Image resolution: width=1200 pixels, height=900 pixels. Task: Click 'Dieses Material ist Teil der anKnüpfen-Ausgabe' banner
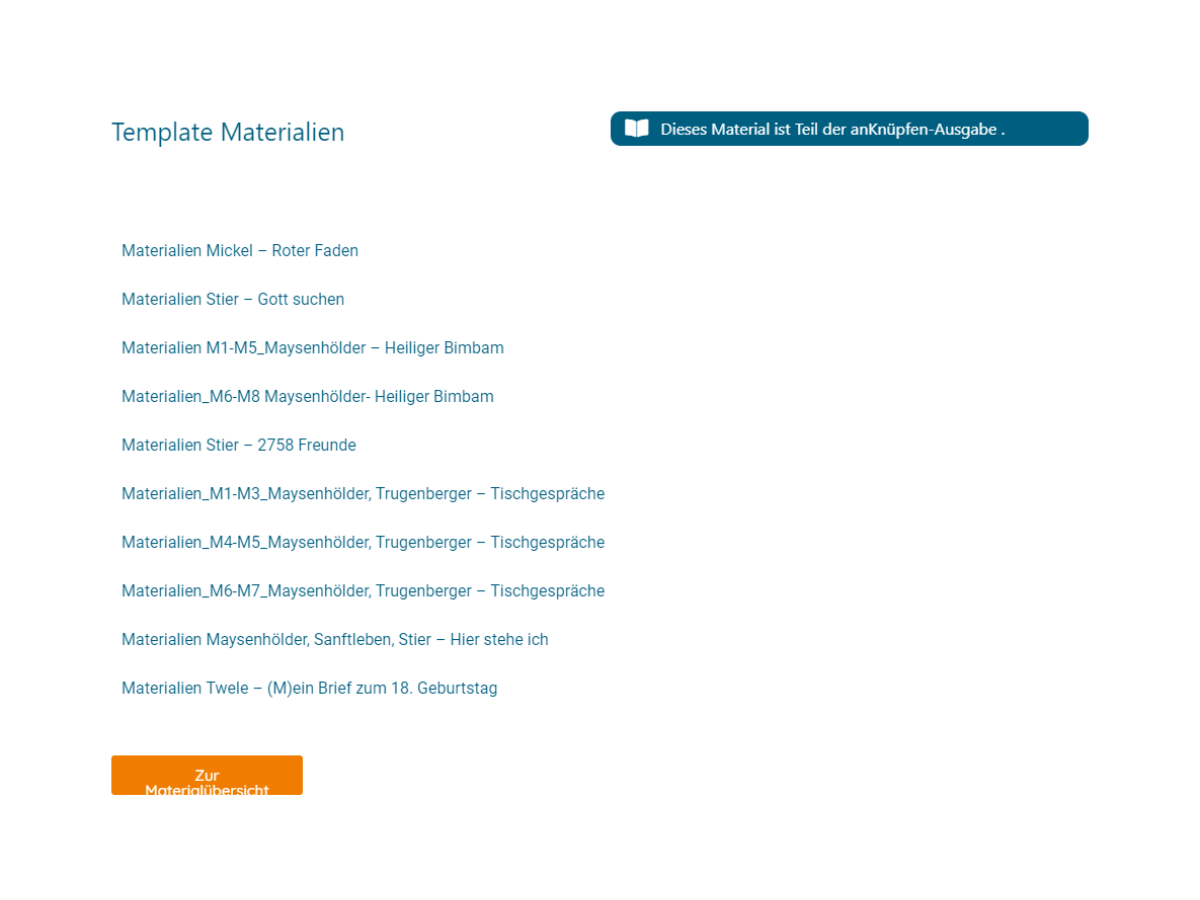click(x=849, y=129)
